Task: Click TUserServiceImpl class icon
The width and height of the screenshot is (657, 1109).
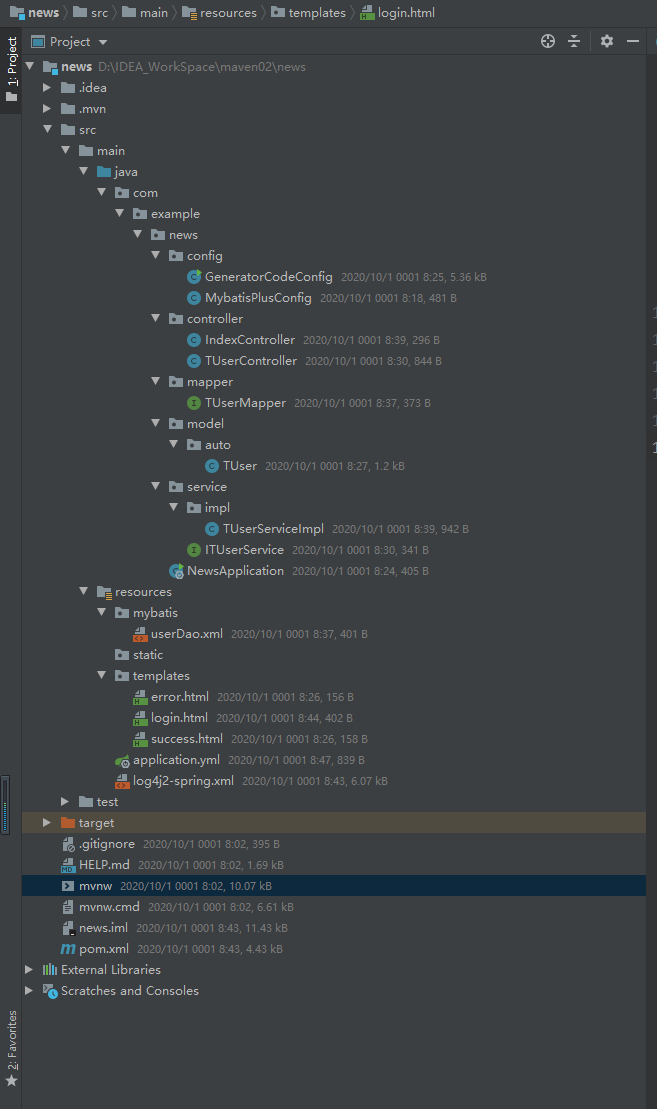Action: tap(211, 528)
